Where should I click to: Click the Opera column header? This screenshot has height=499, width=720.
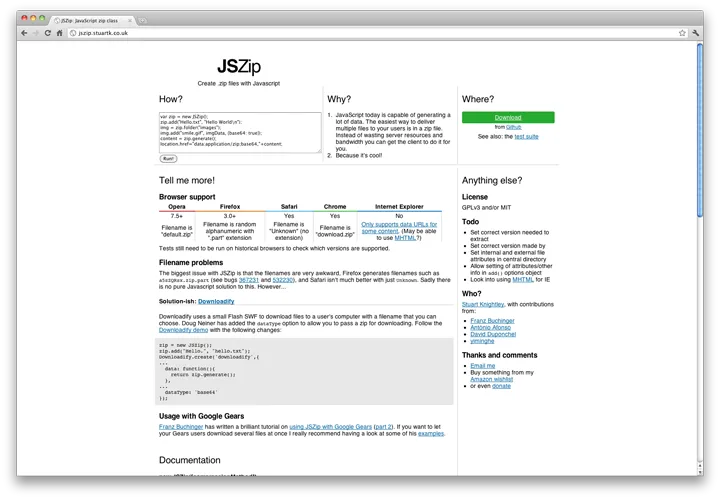point(177,207)
